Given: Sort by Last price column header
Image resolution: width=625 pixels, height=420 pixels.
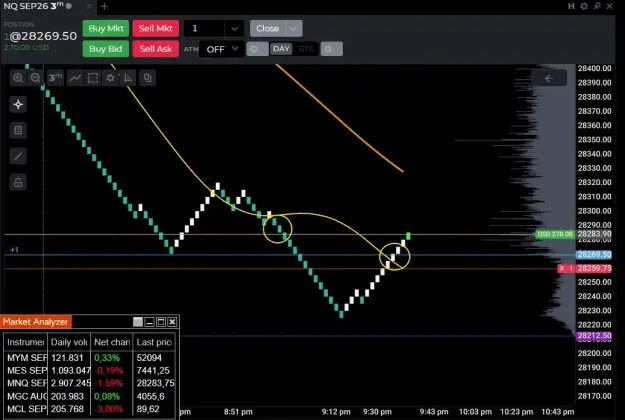Looking at the screenshot, I should pos(154,342).
